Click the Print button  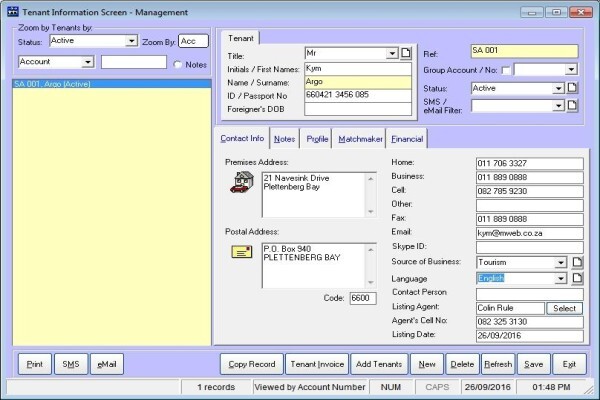[x=35, y=364]
